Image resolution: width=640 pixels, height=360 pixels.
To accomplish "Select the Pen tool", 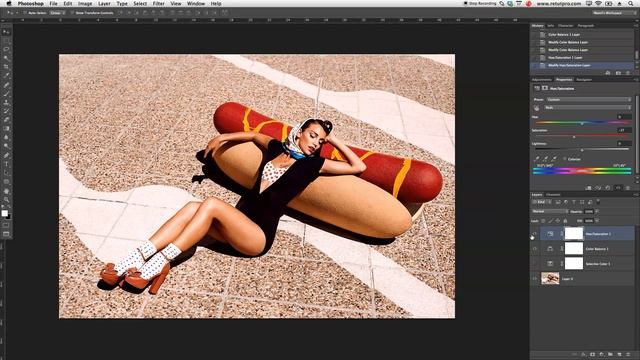I will pyautogui.click(x=6, y=156).
